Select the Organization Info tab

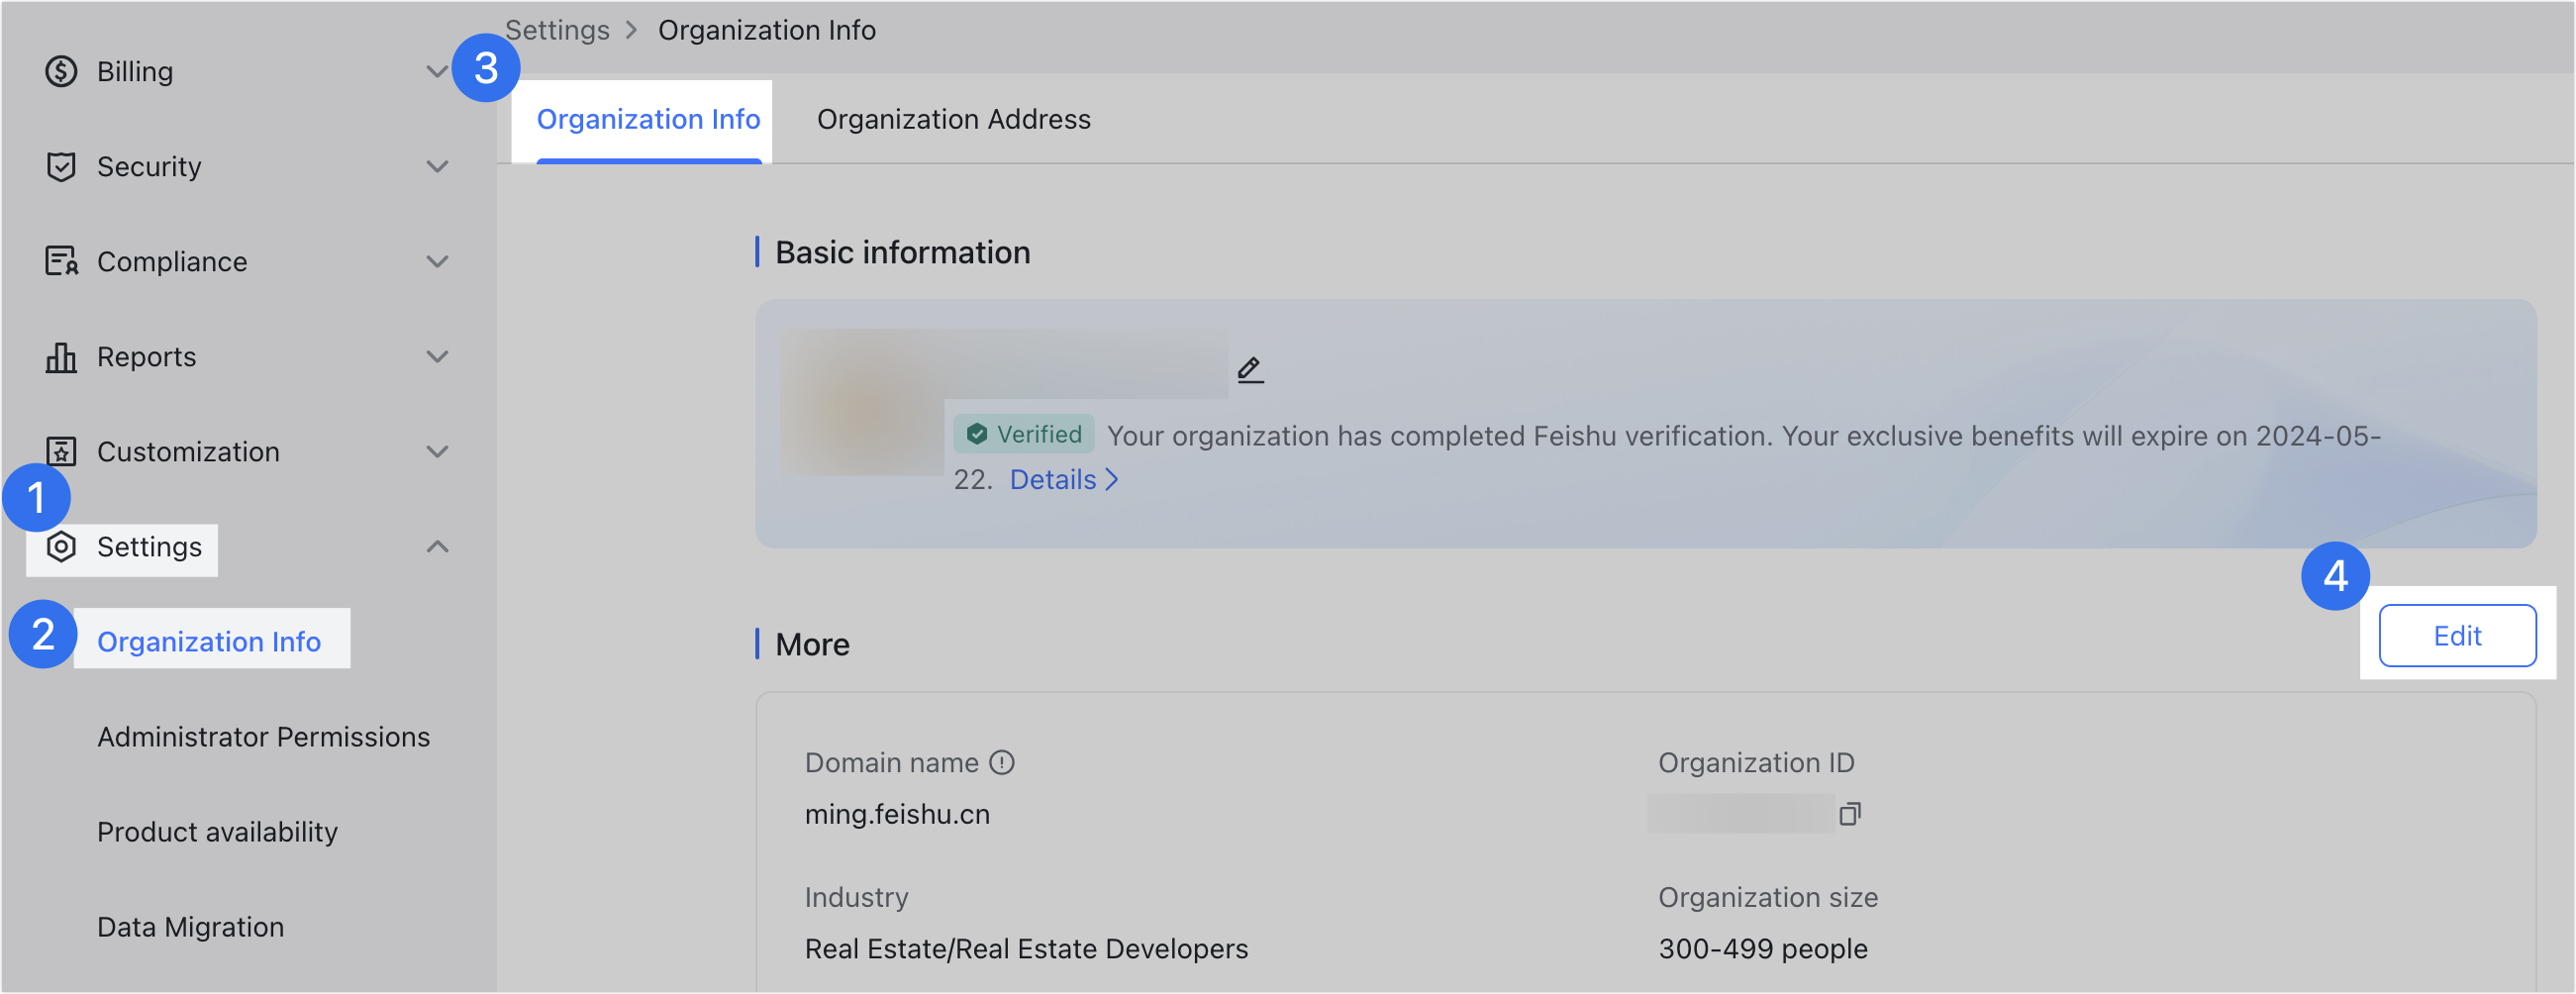pos(648,119)
